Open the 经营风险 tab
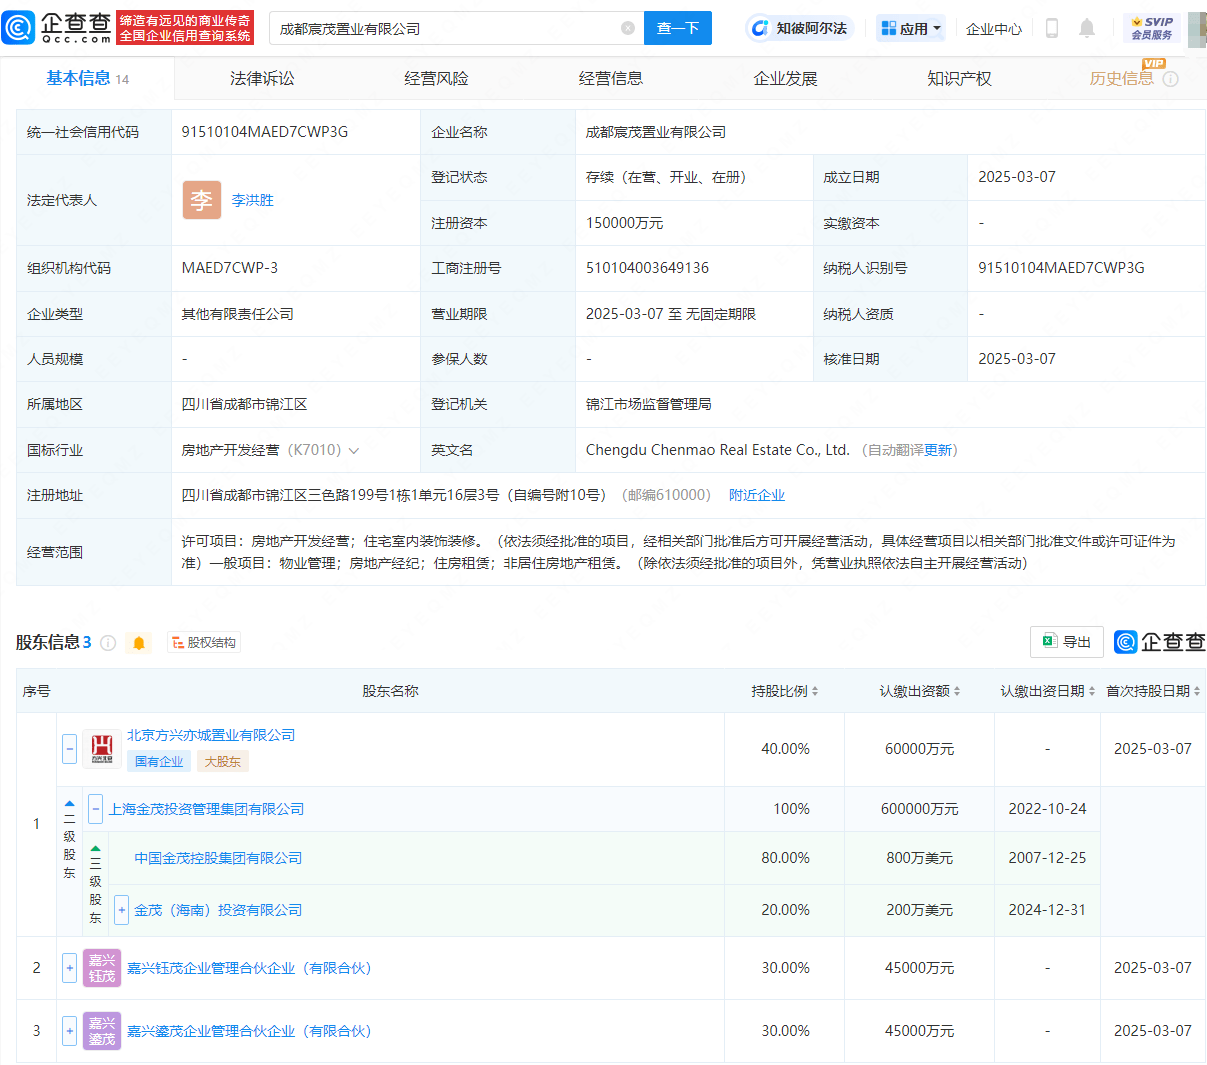The width and height of the screenshot is (1207, 1065). pos(436,79)
